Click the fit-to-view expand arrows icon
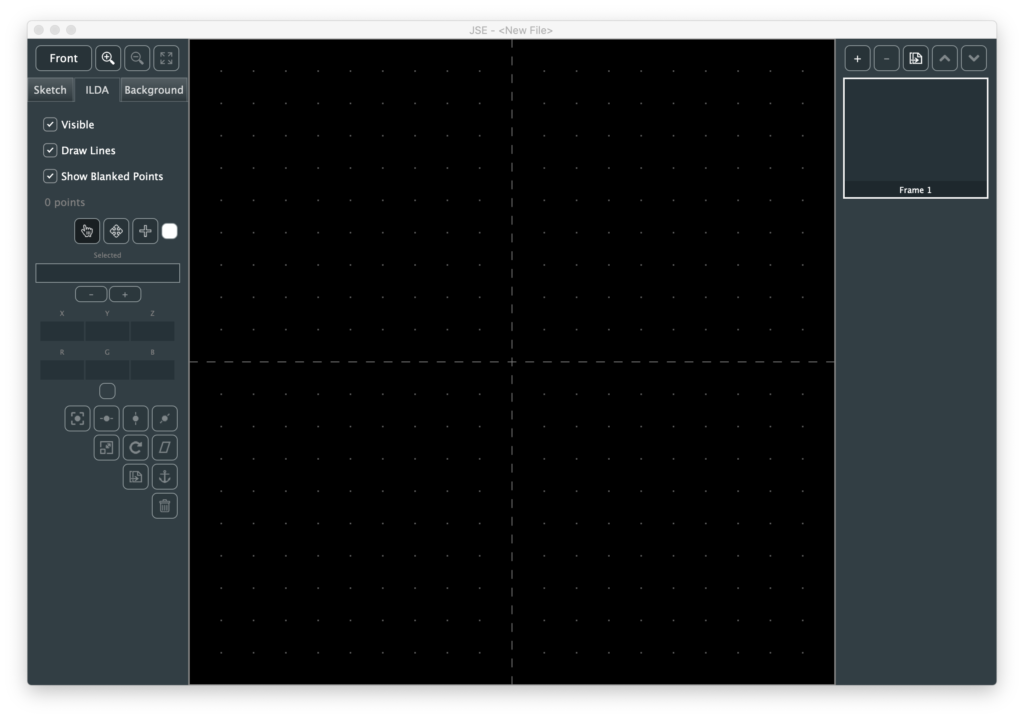The width and height of the screenshot is (1024, 719). pyautogui.click(x=166, y=58)
